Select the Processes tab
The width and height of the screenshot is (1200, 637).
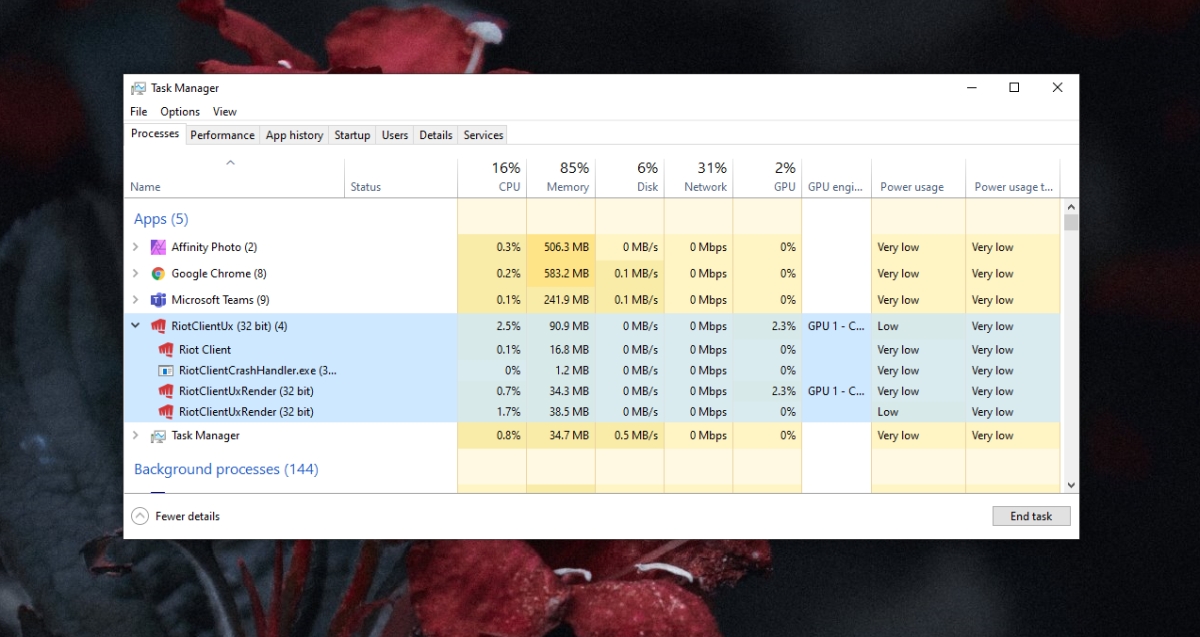point(155,134)
